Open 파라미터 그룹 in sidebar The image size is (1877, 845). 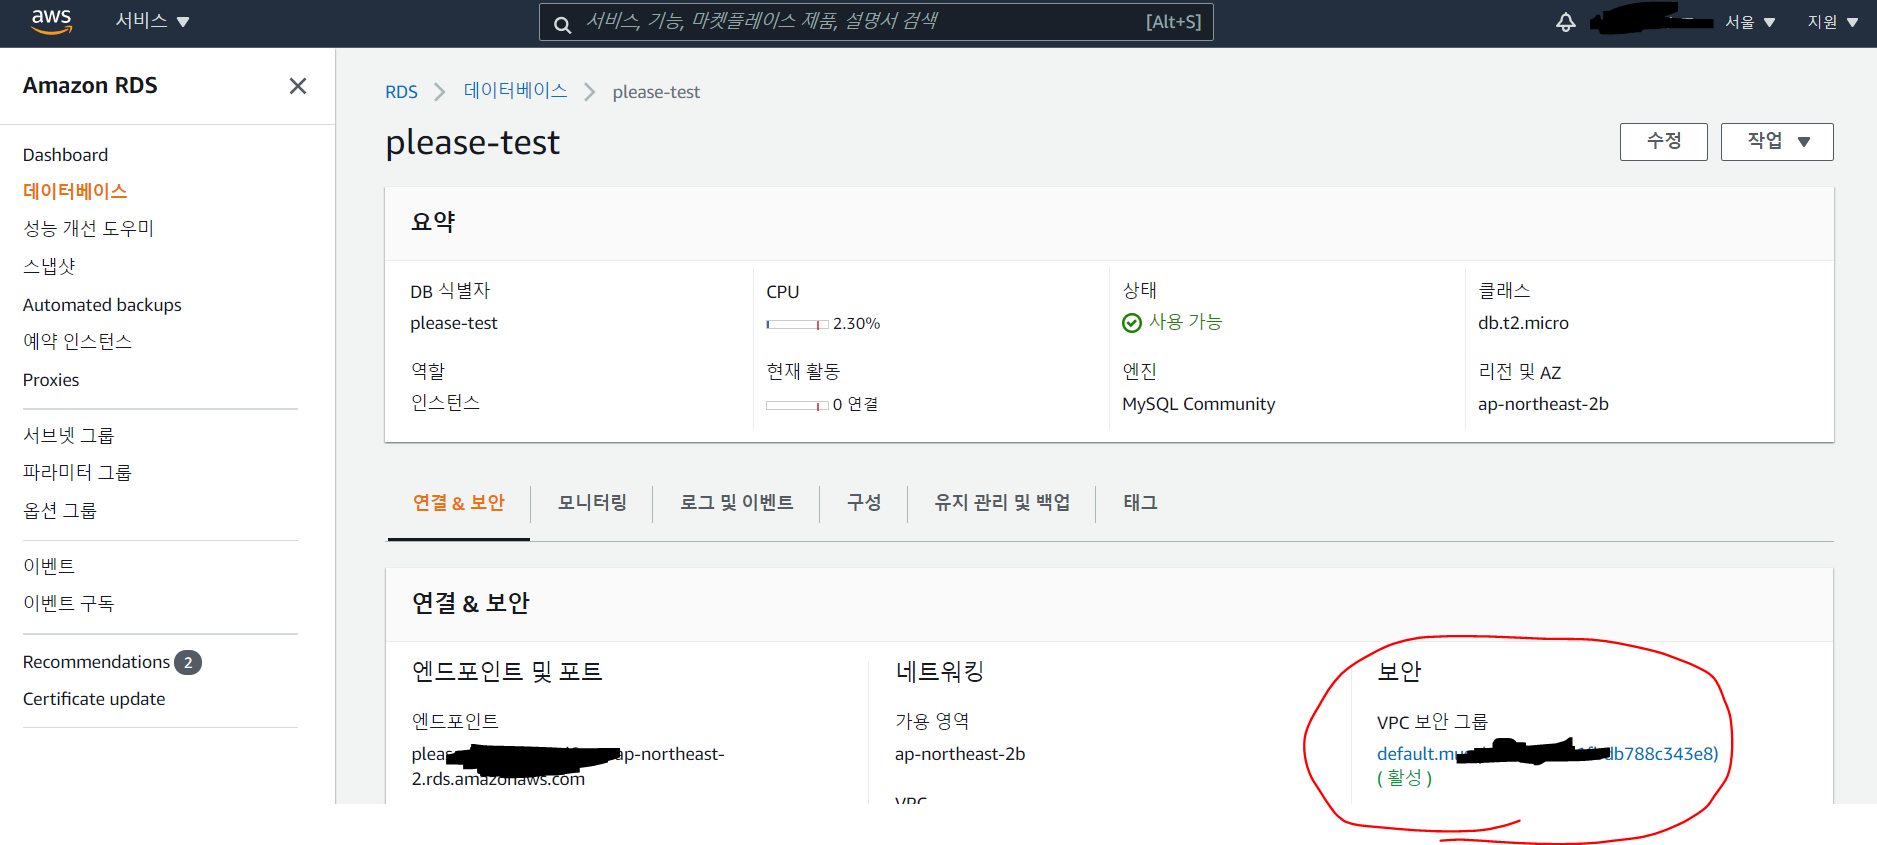point(77,473)
